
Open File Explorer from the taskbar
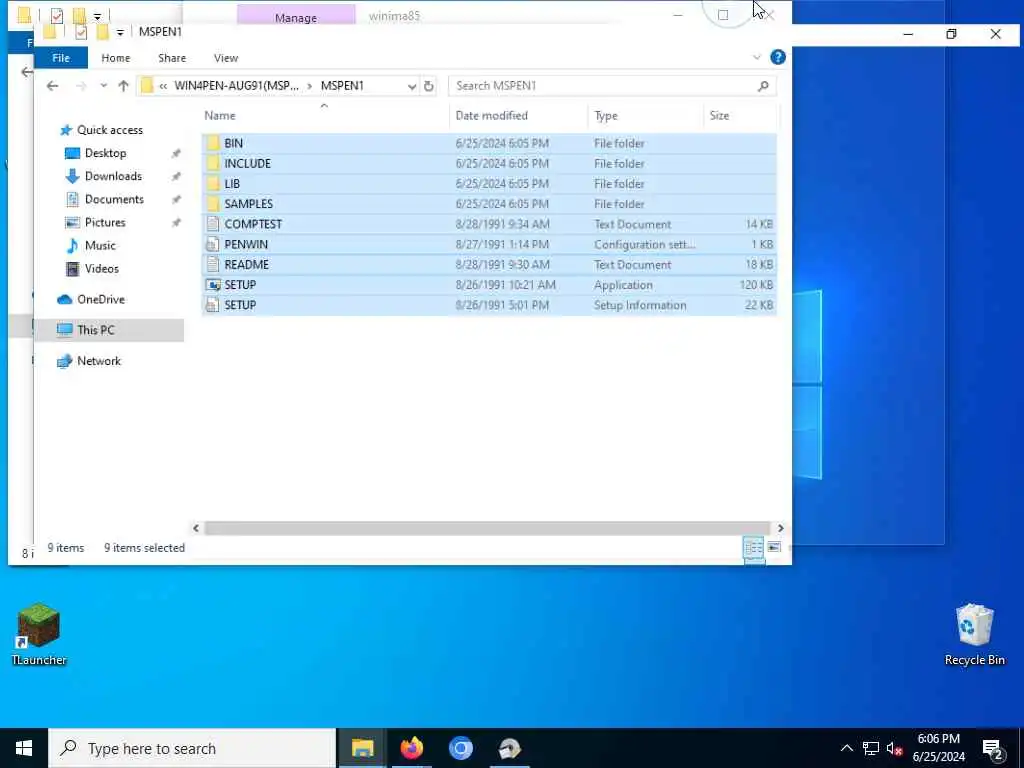click(362, 748)
